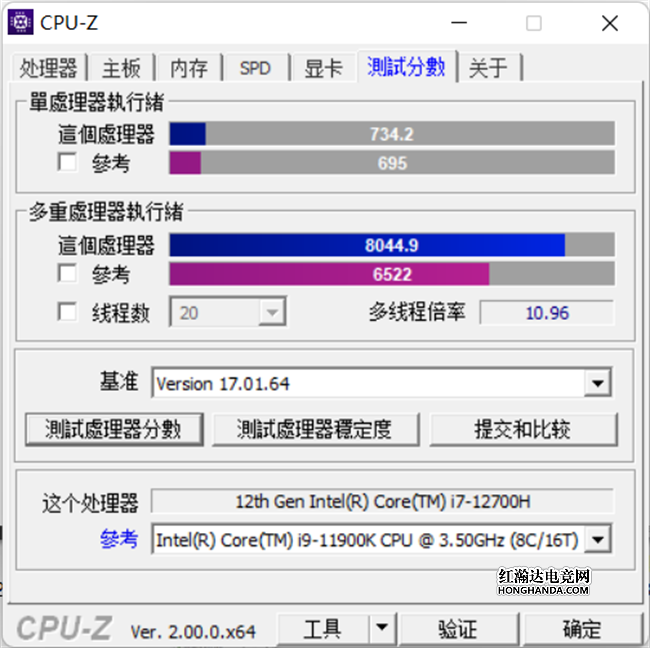Minimize the CPU-Z window
This screenshot has height=648, width=650.
point(459,23)
